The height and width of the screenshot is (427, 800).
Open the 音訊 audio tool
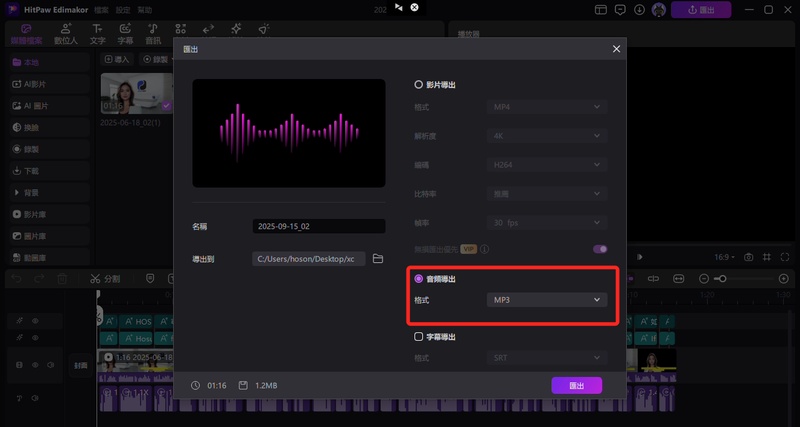152,34
